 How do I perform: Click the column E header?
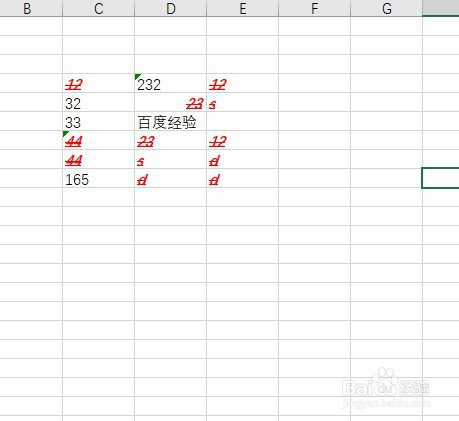click(242, 8)
